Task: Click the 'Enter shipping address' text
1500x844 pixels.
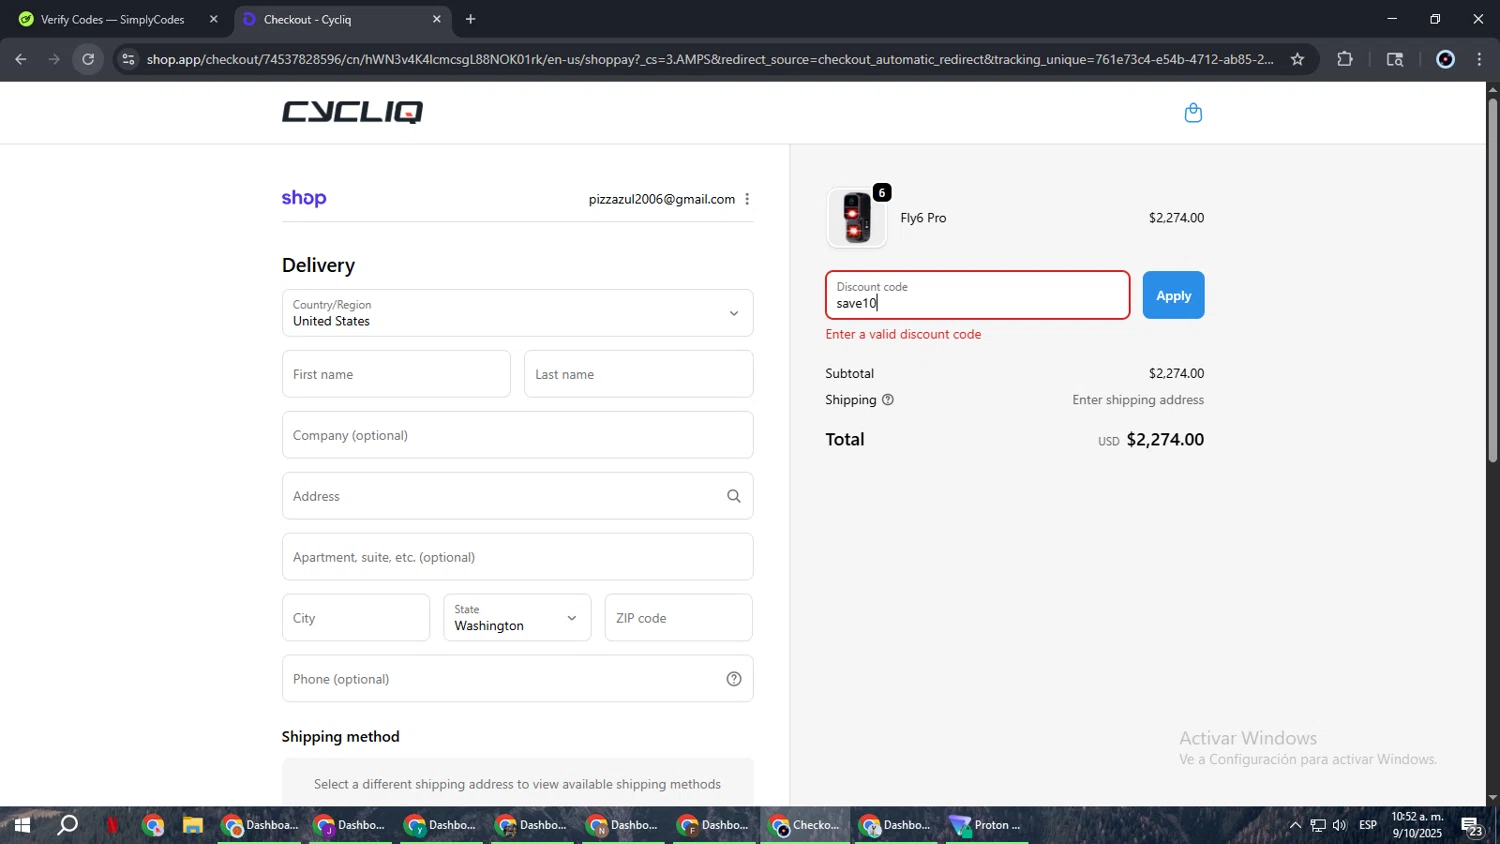Action: [x=1138, y=400]
